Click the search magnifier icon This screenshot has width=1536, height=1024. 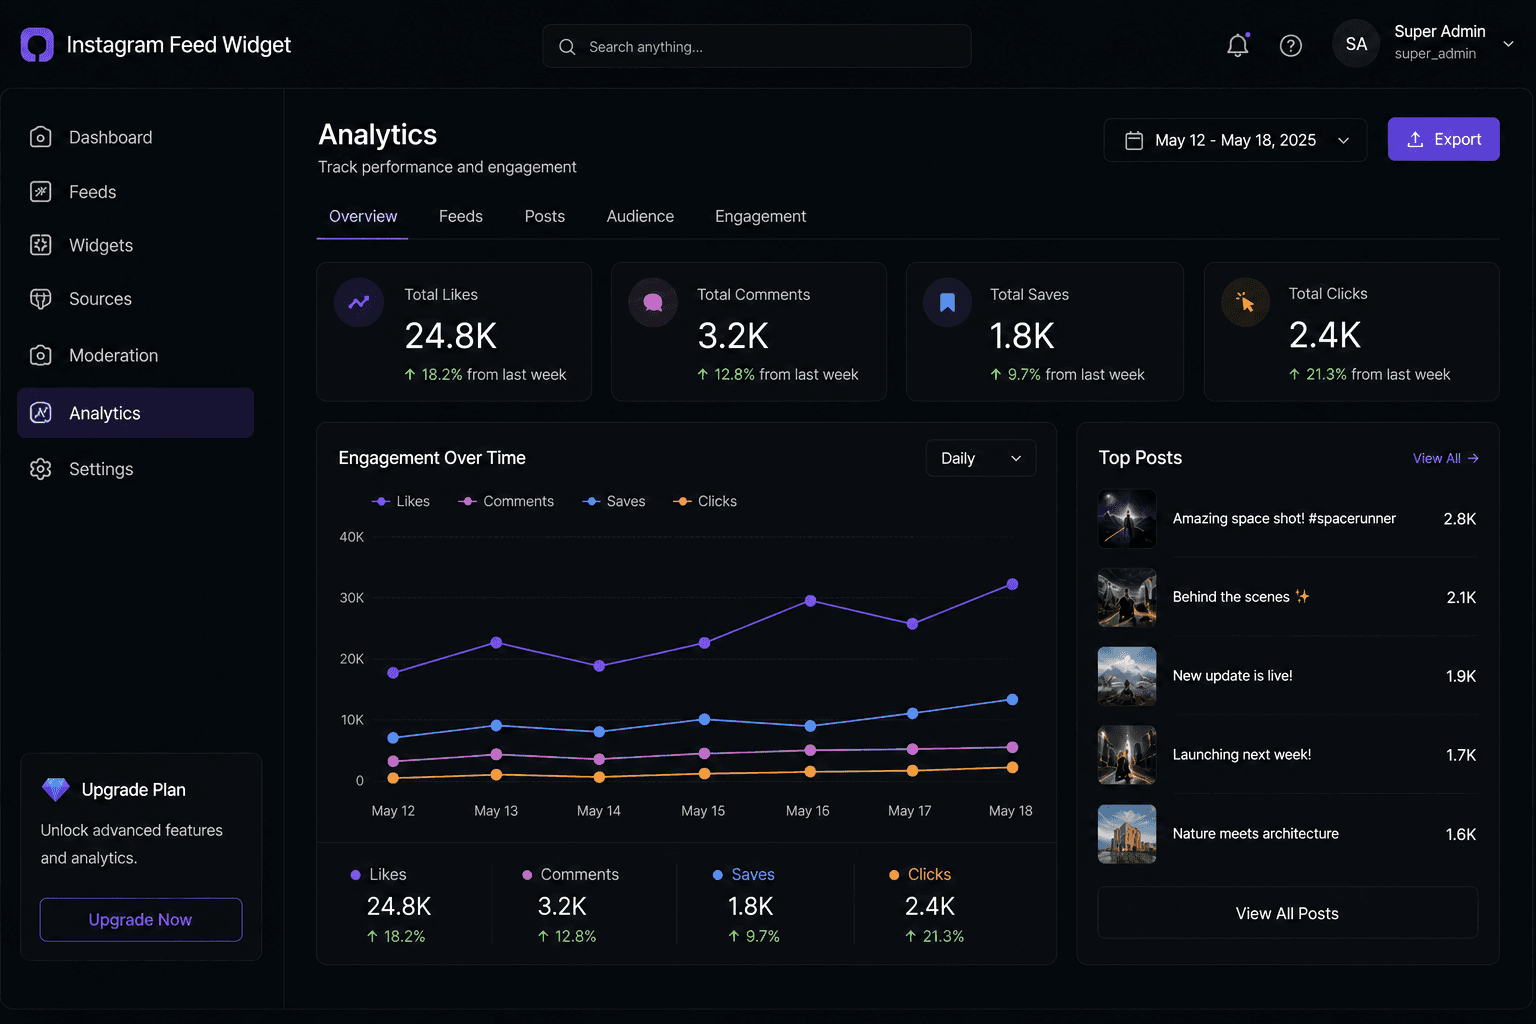click(567, 47)
